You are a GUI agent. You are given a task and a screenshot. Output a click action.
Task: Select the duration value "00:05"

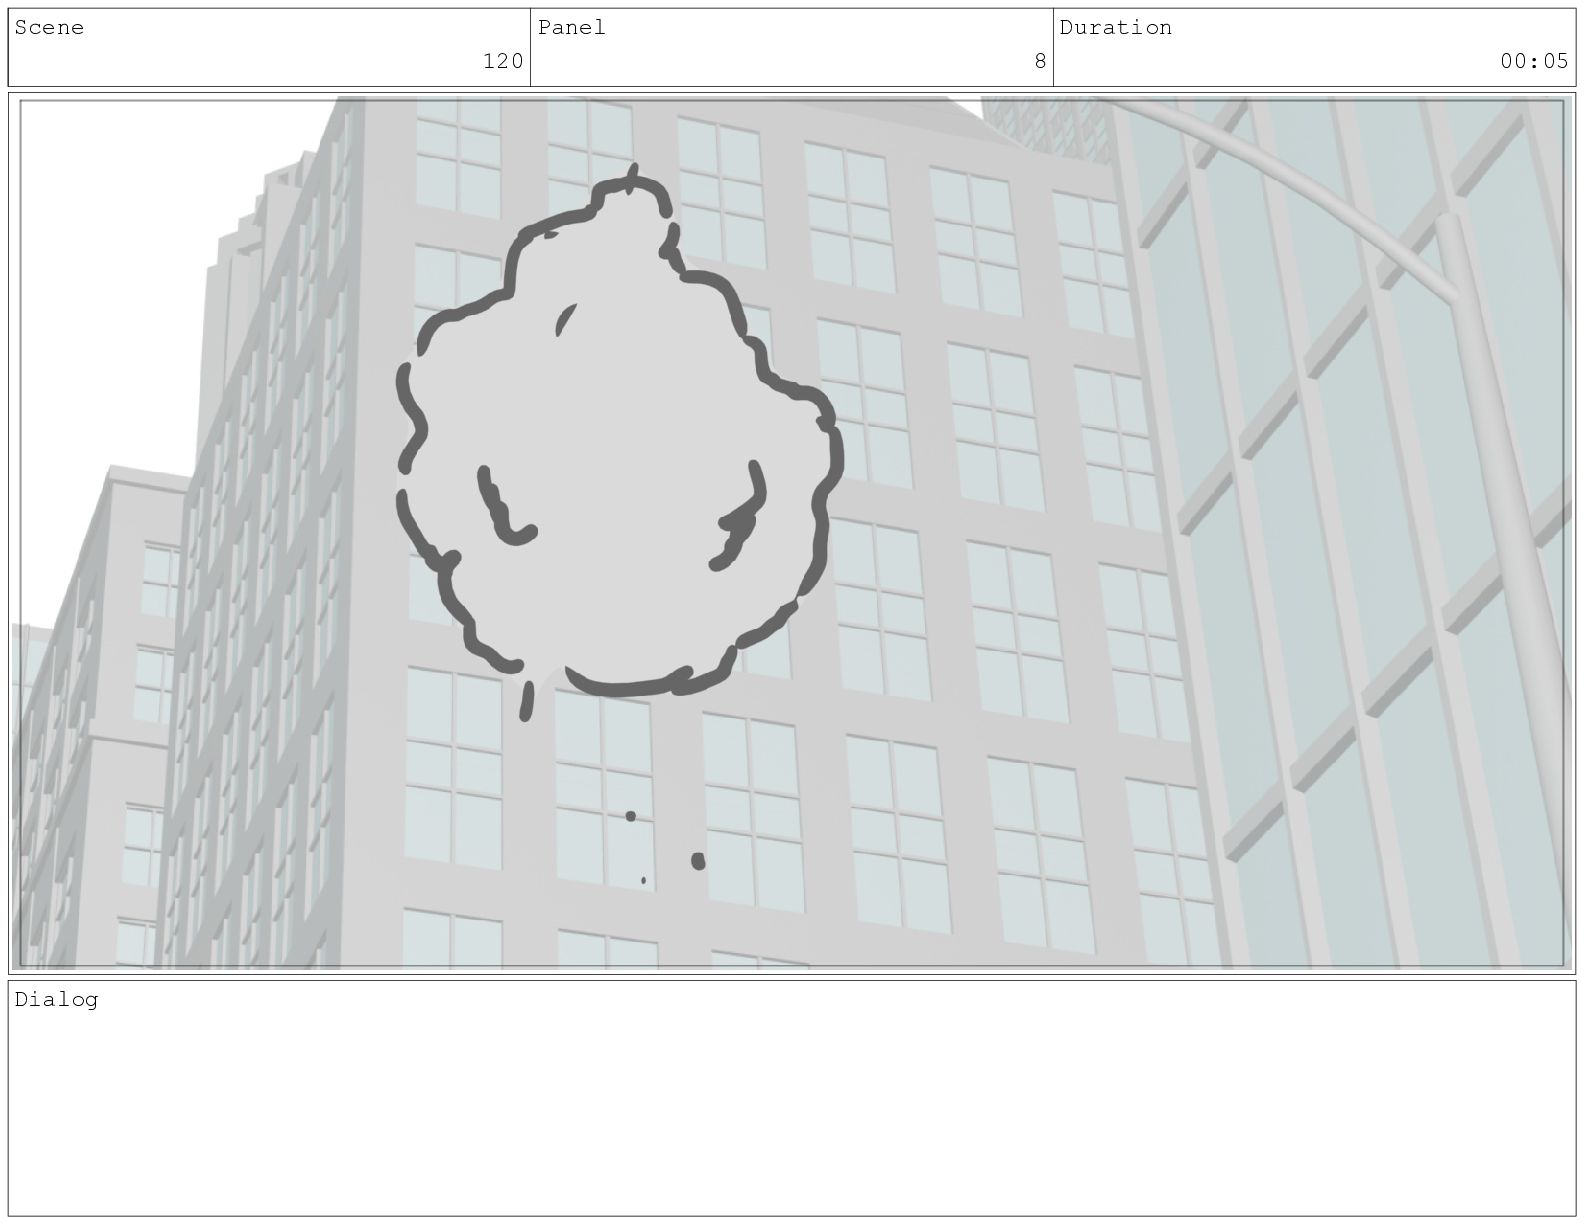(1534, 61)
